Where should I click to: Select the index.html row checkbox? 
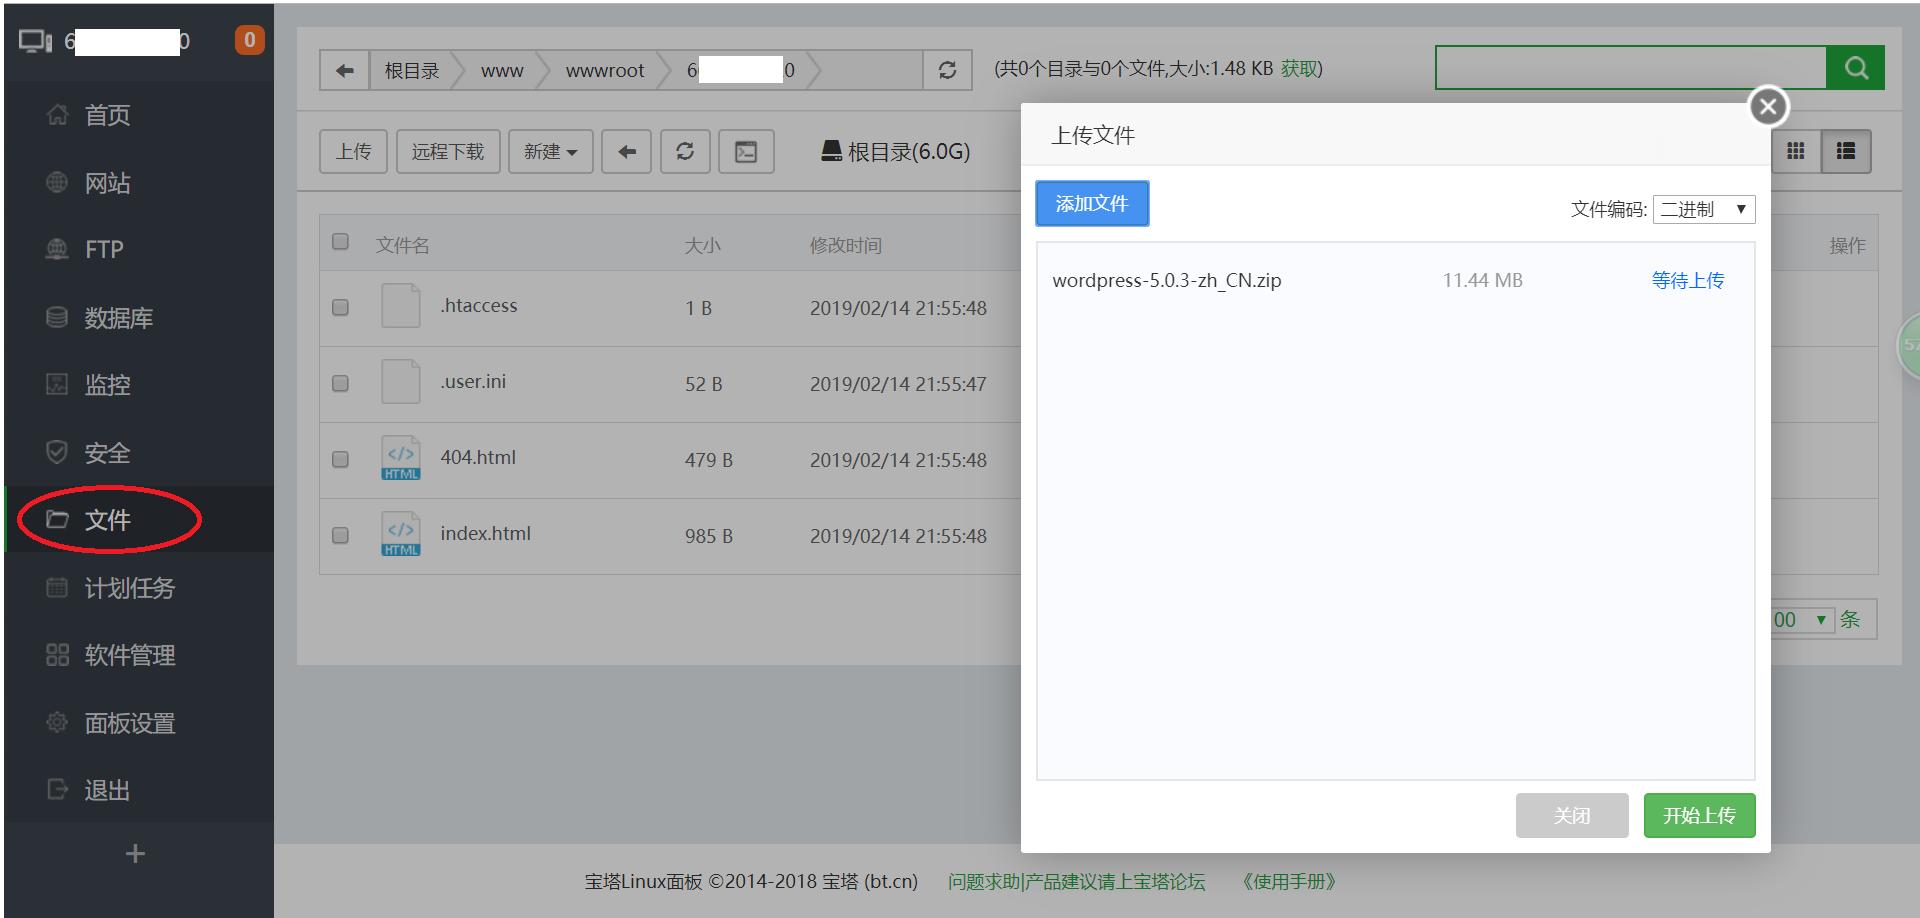pos(341,535)
